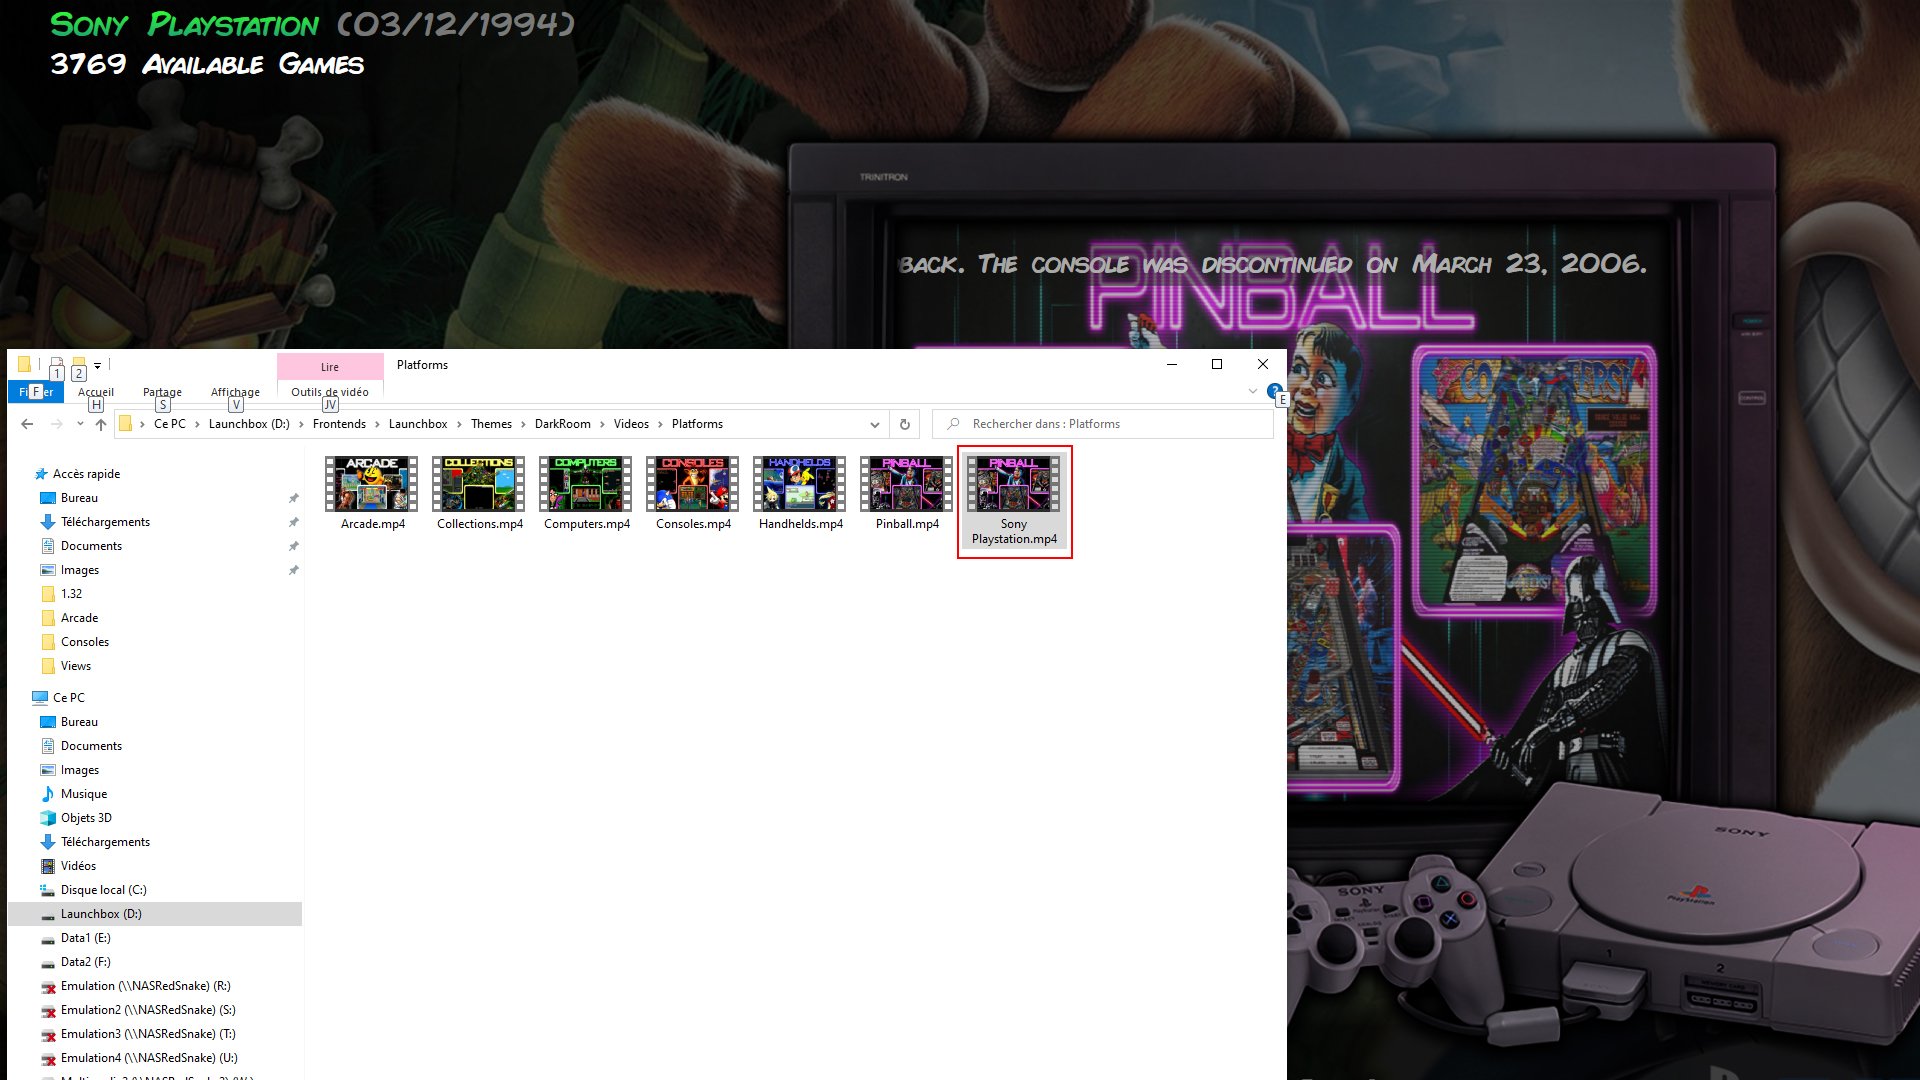Screen dimensions: 1920x1080
Task: Open the Quick Access Toolbar customize dropdown
Action: [97, 365]
